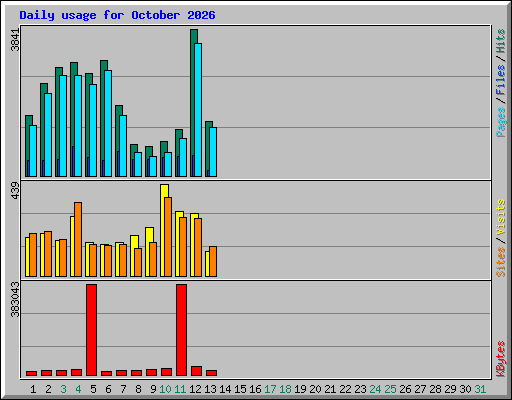Click the 'Daily usage for October 2026' title
This screenshot has width=512, height=400.
click(117, 15)
